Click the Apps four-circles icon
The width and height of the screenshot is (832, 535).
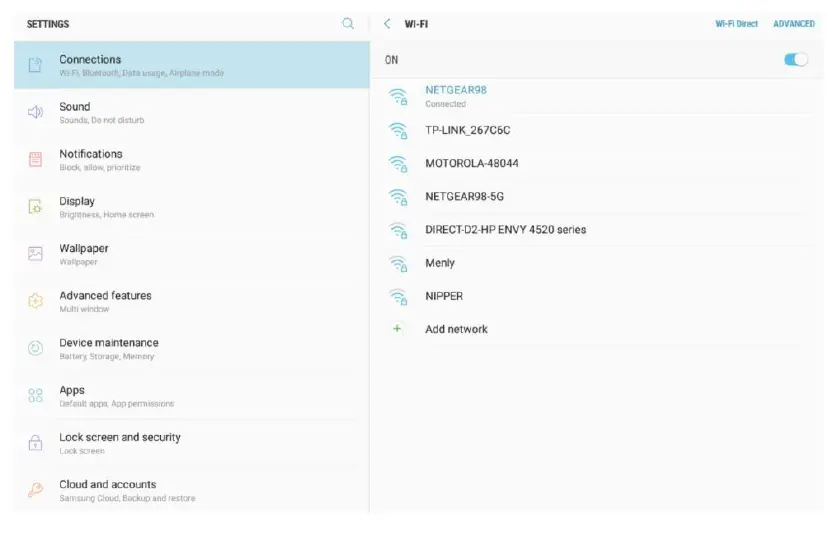pos(35,395)
